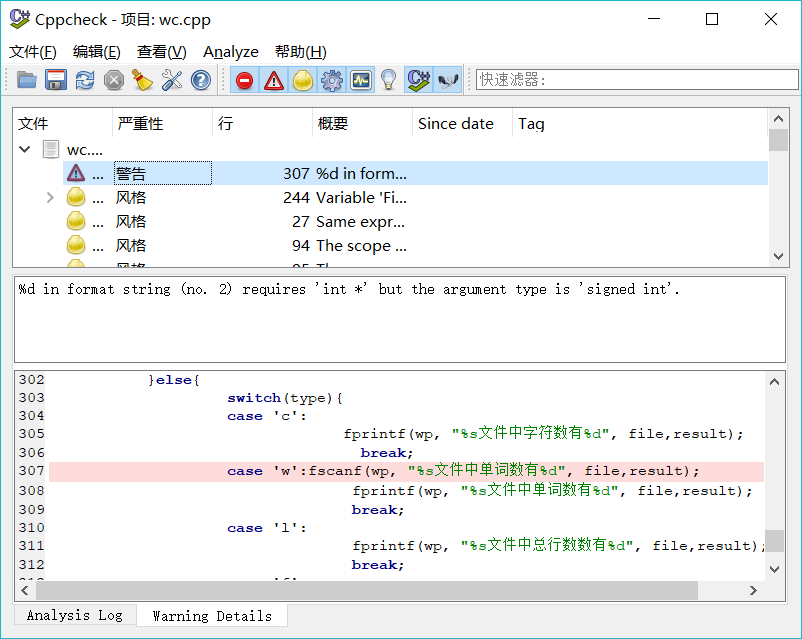Clear results with the broom icon
The image size is (802, 639).
click(x=143, y=80)
